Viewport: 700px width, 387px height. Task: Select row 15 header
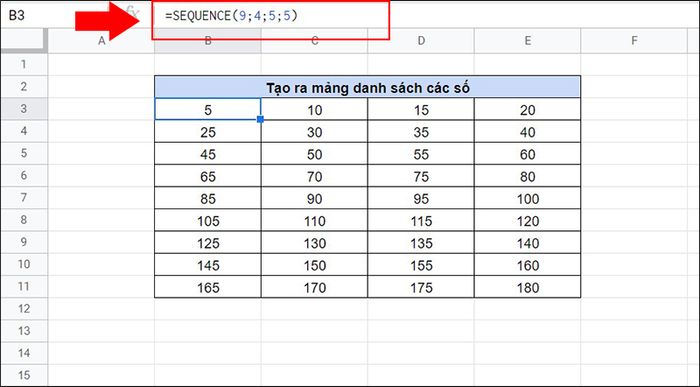pyautogui.click(x=24, y=375)
